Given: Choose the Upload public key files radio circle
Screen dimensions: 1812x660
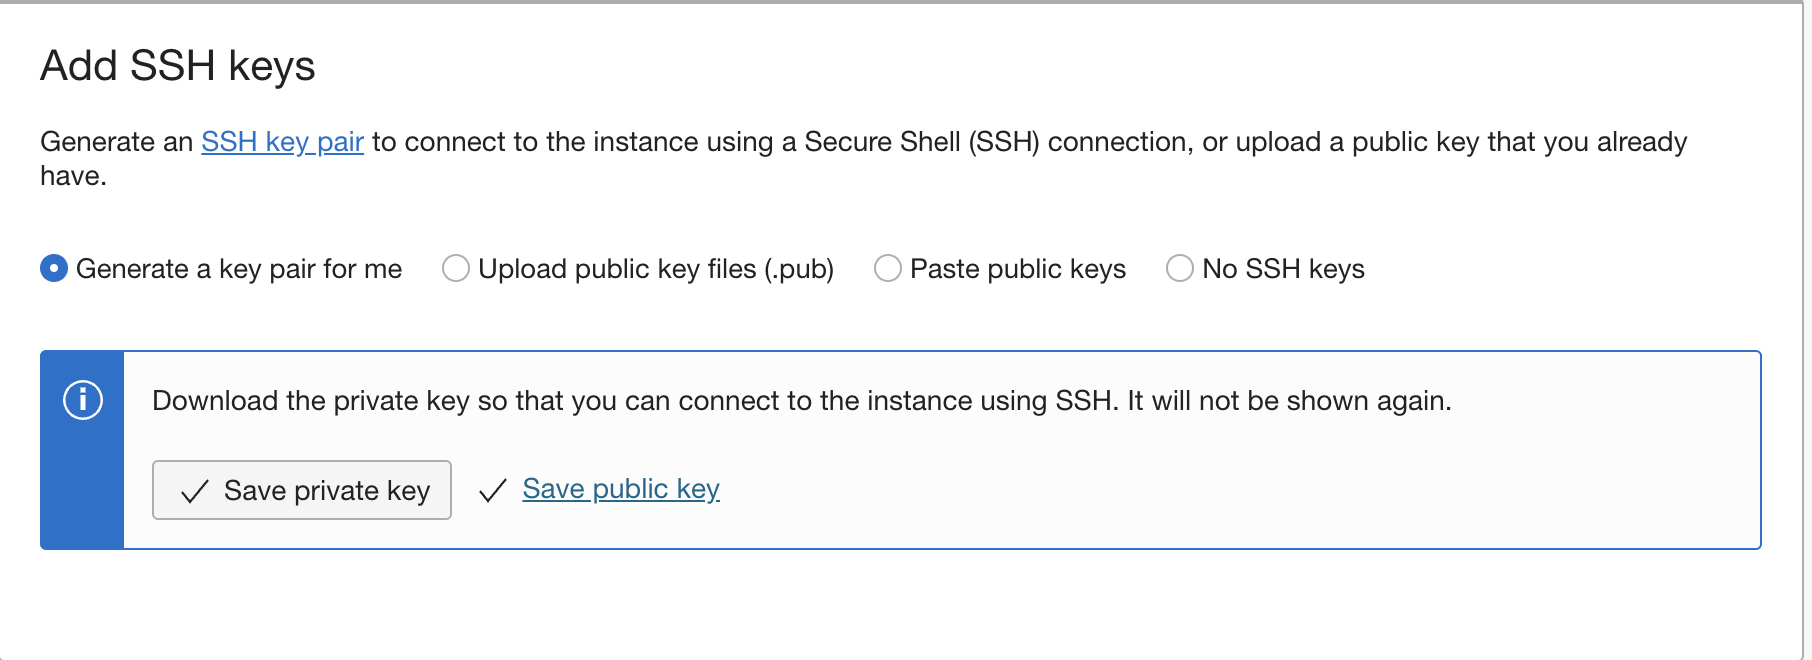Looking at the screenshot, I should [456, 269].
